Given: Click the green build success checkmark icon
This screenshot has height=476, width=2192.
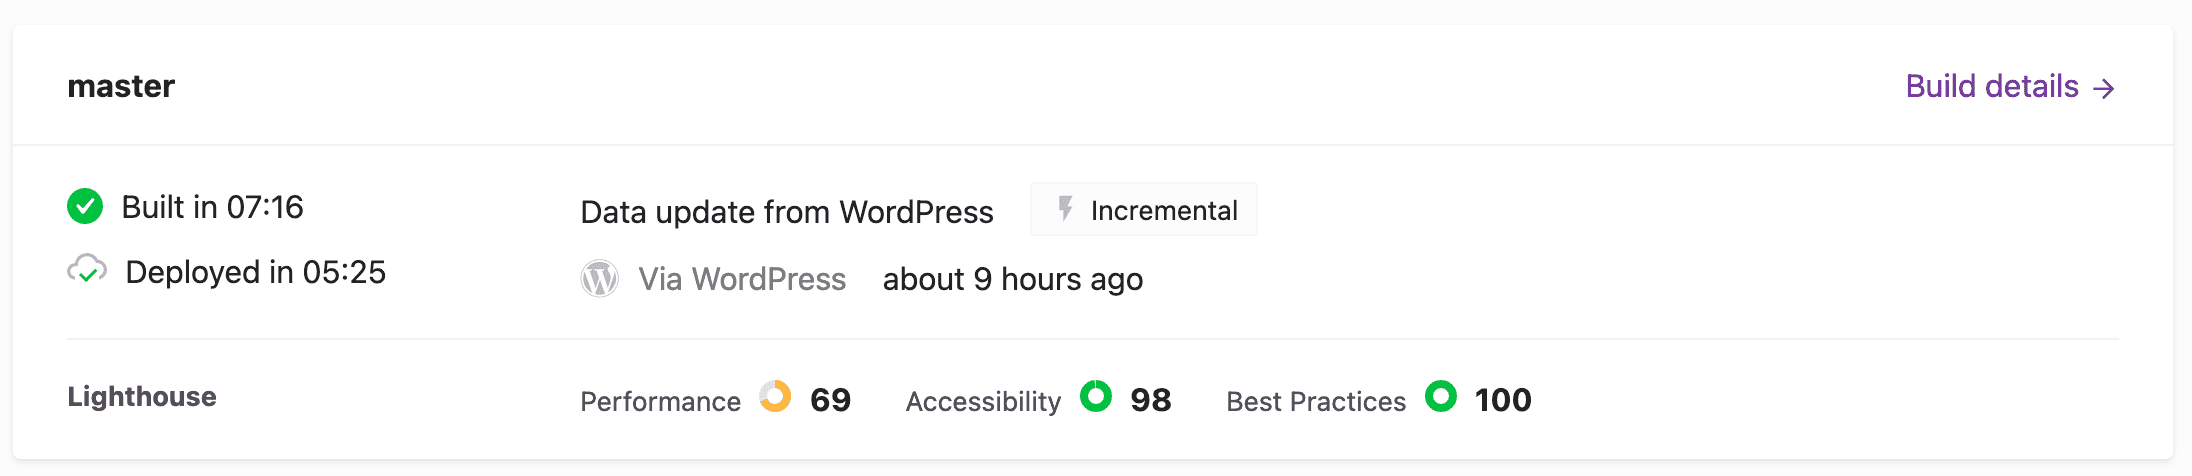Looking at the screenshot, I should pos(85,207).
